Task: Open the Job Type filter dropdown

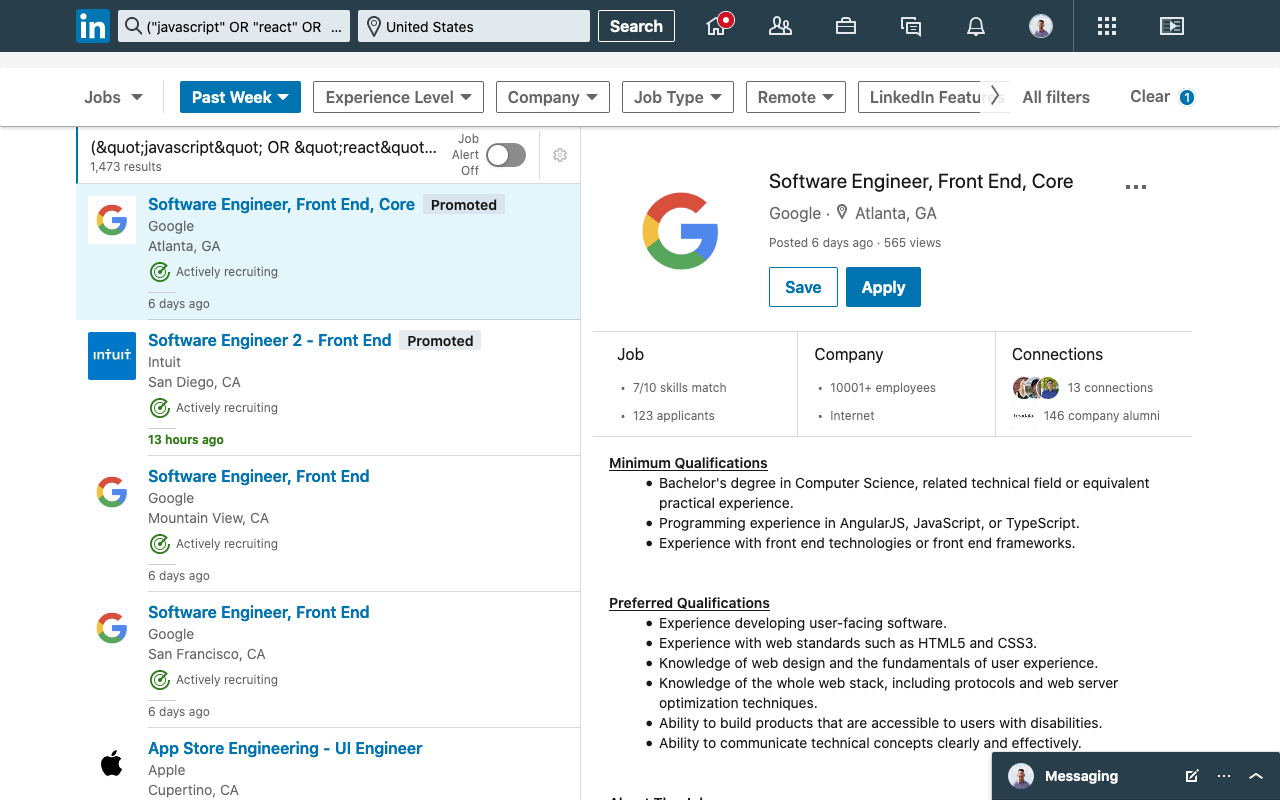Action: click(x=677, y=97)
